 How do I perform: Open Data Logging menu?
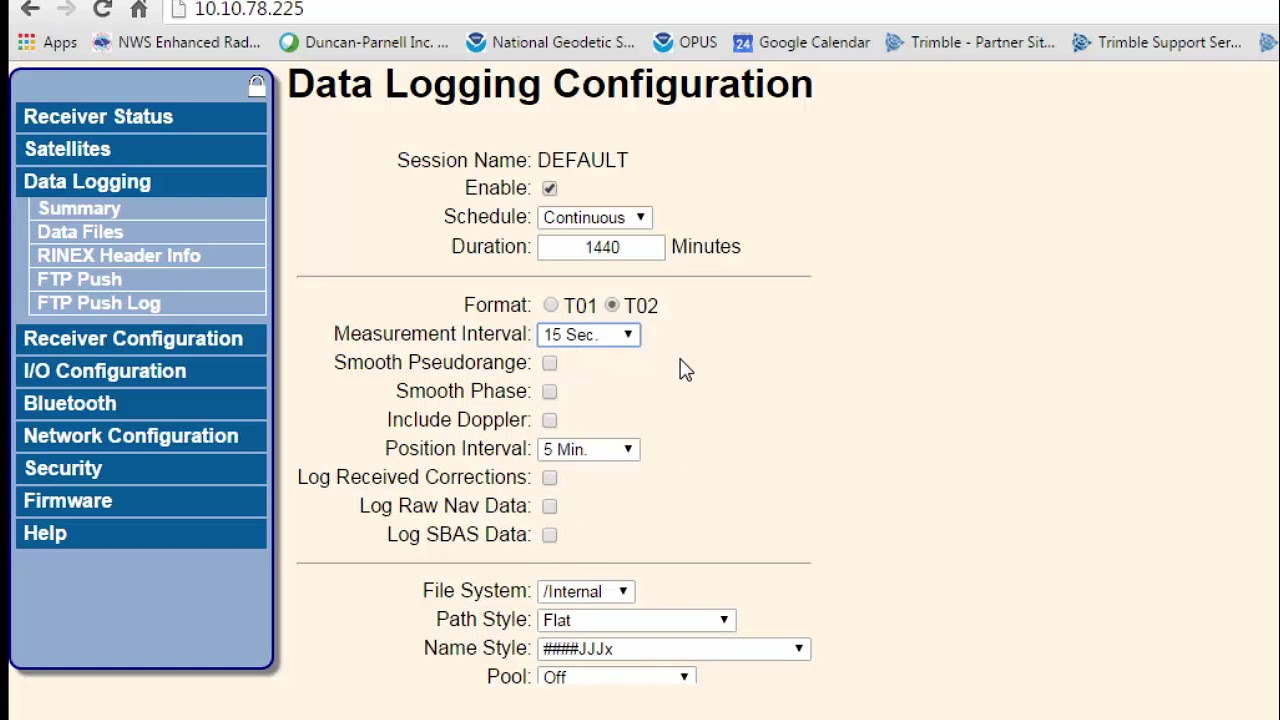tap(141, 182)
